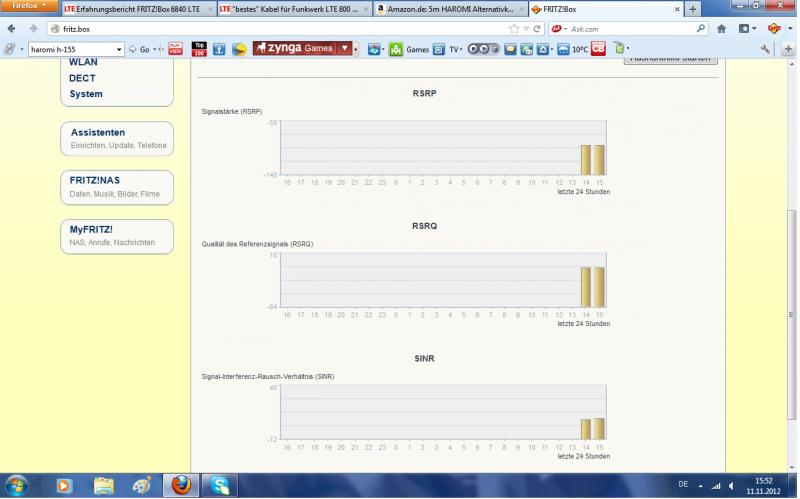Image resolution: width=800 pixels, height=499 pixels.
Task: Open the MyFRITZ! panel
Action: point(117,236)
